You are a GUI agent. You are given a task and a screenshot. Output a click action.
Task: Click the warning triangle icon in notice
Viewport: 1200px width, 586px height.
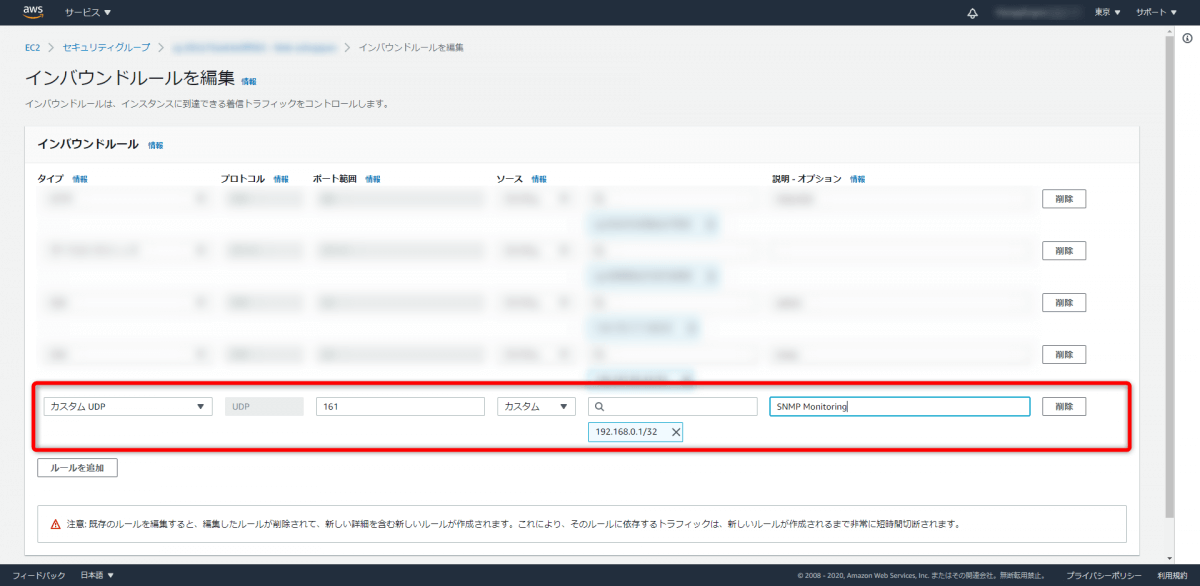tap(56, 523)
